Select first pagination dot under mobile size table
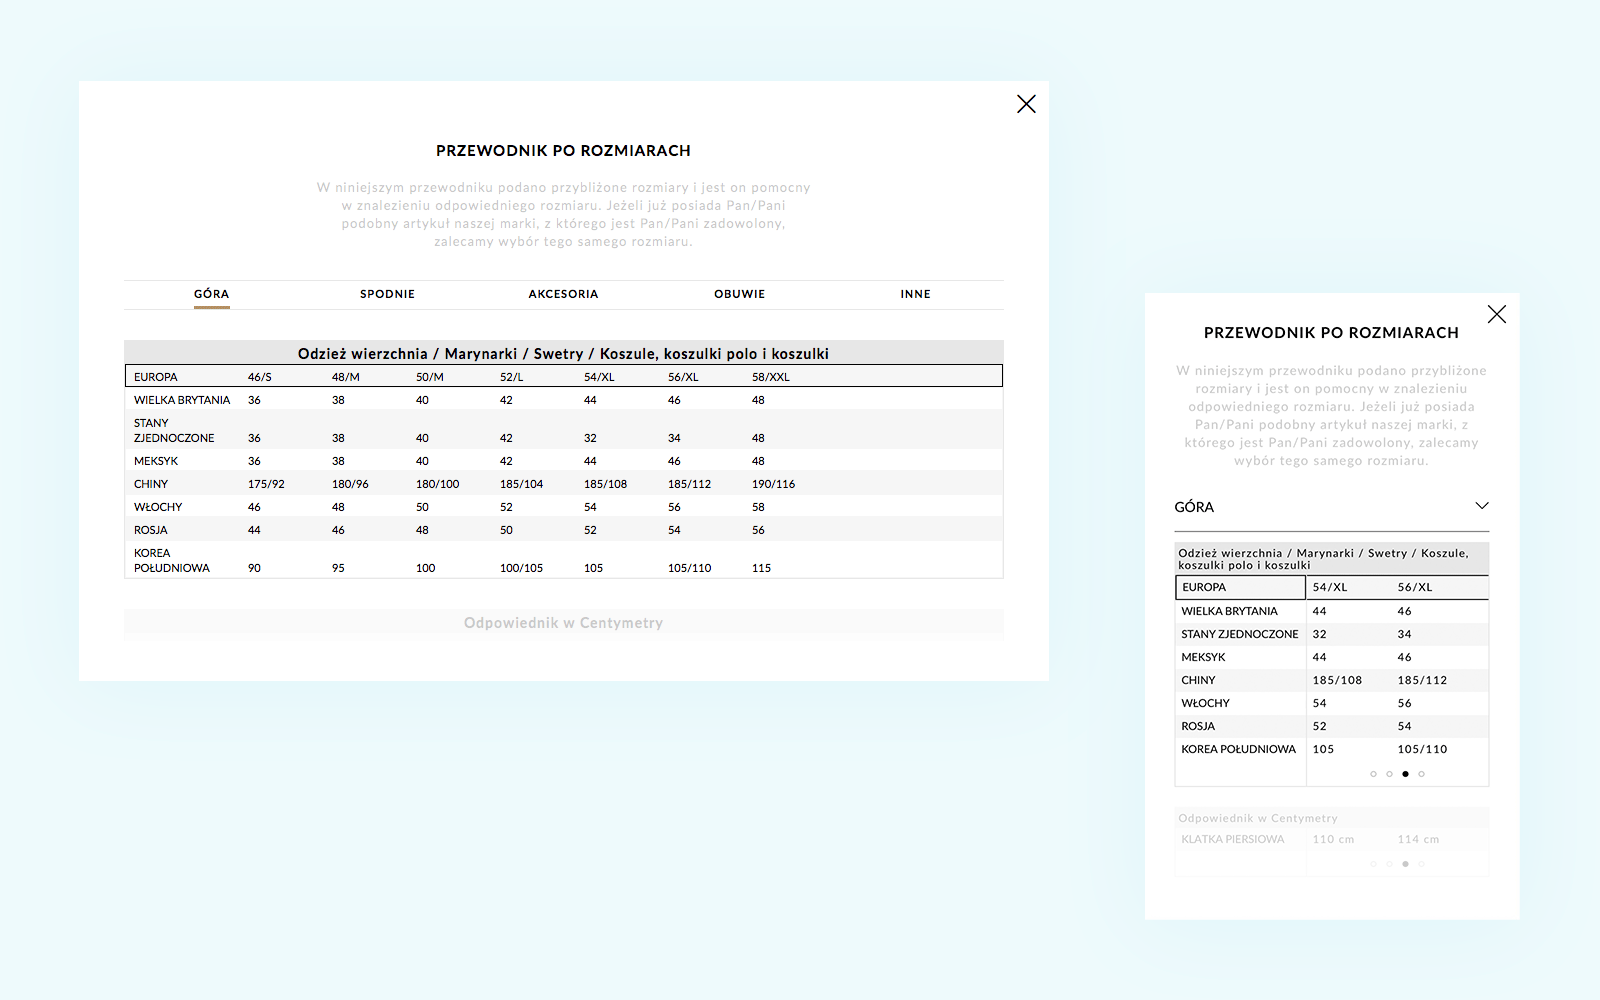1600x1000 pixels. (1374, 774)
